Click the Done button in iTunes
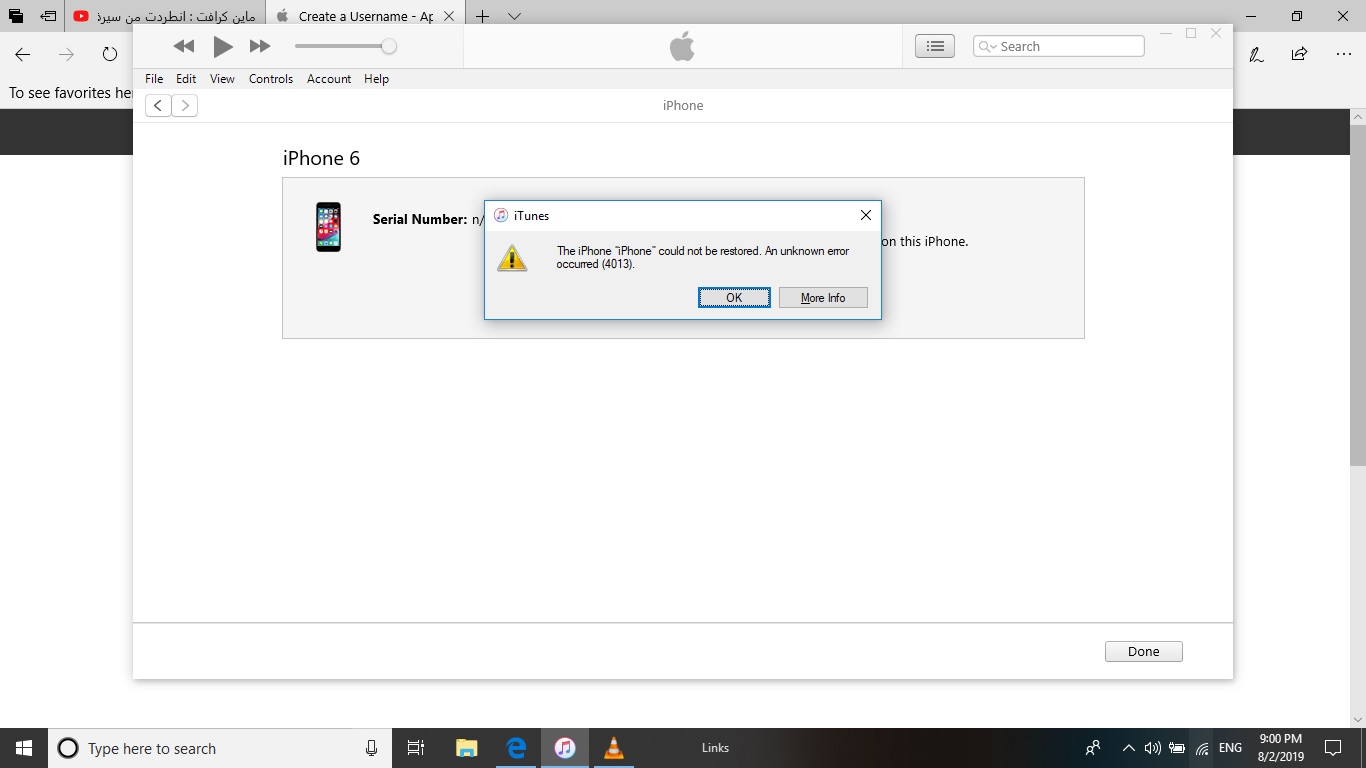Image resolution: width=1366 pixels, height=768 pixels. 1144,652
